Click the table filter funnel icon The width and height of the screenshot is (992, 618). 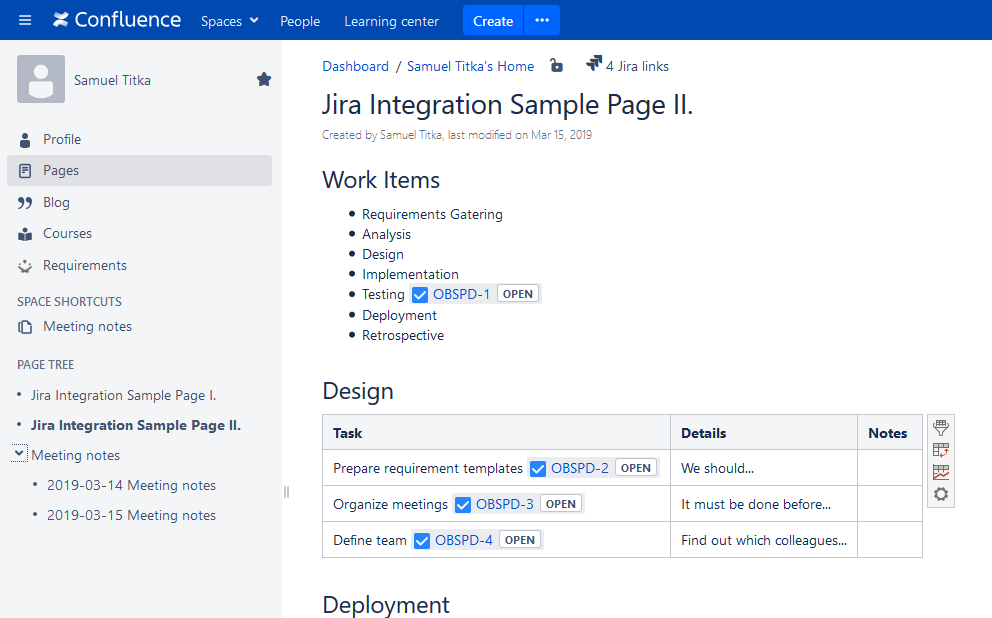point(940,427)
